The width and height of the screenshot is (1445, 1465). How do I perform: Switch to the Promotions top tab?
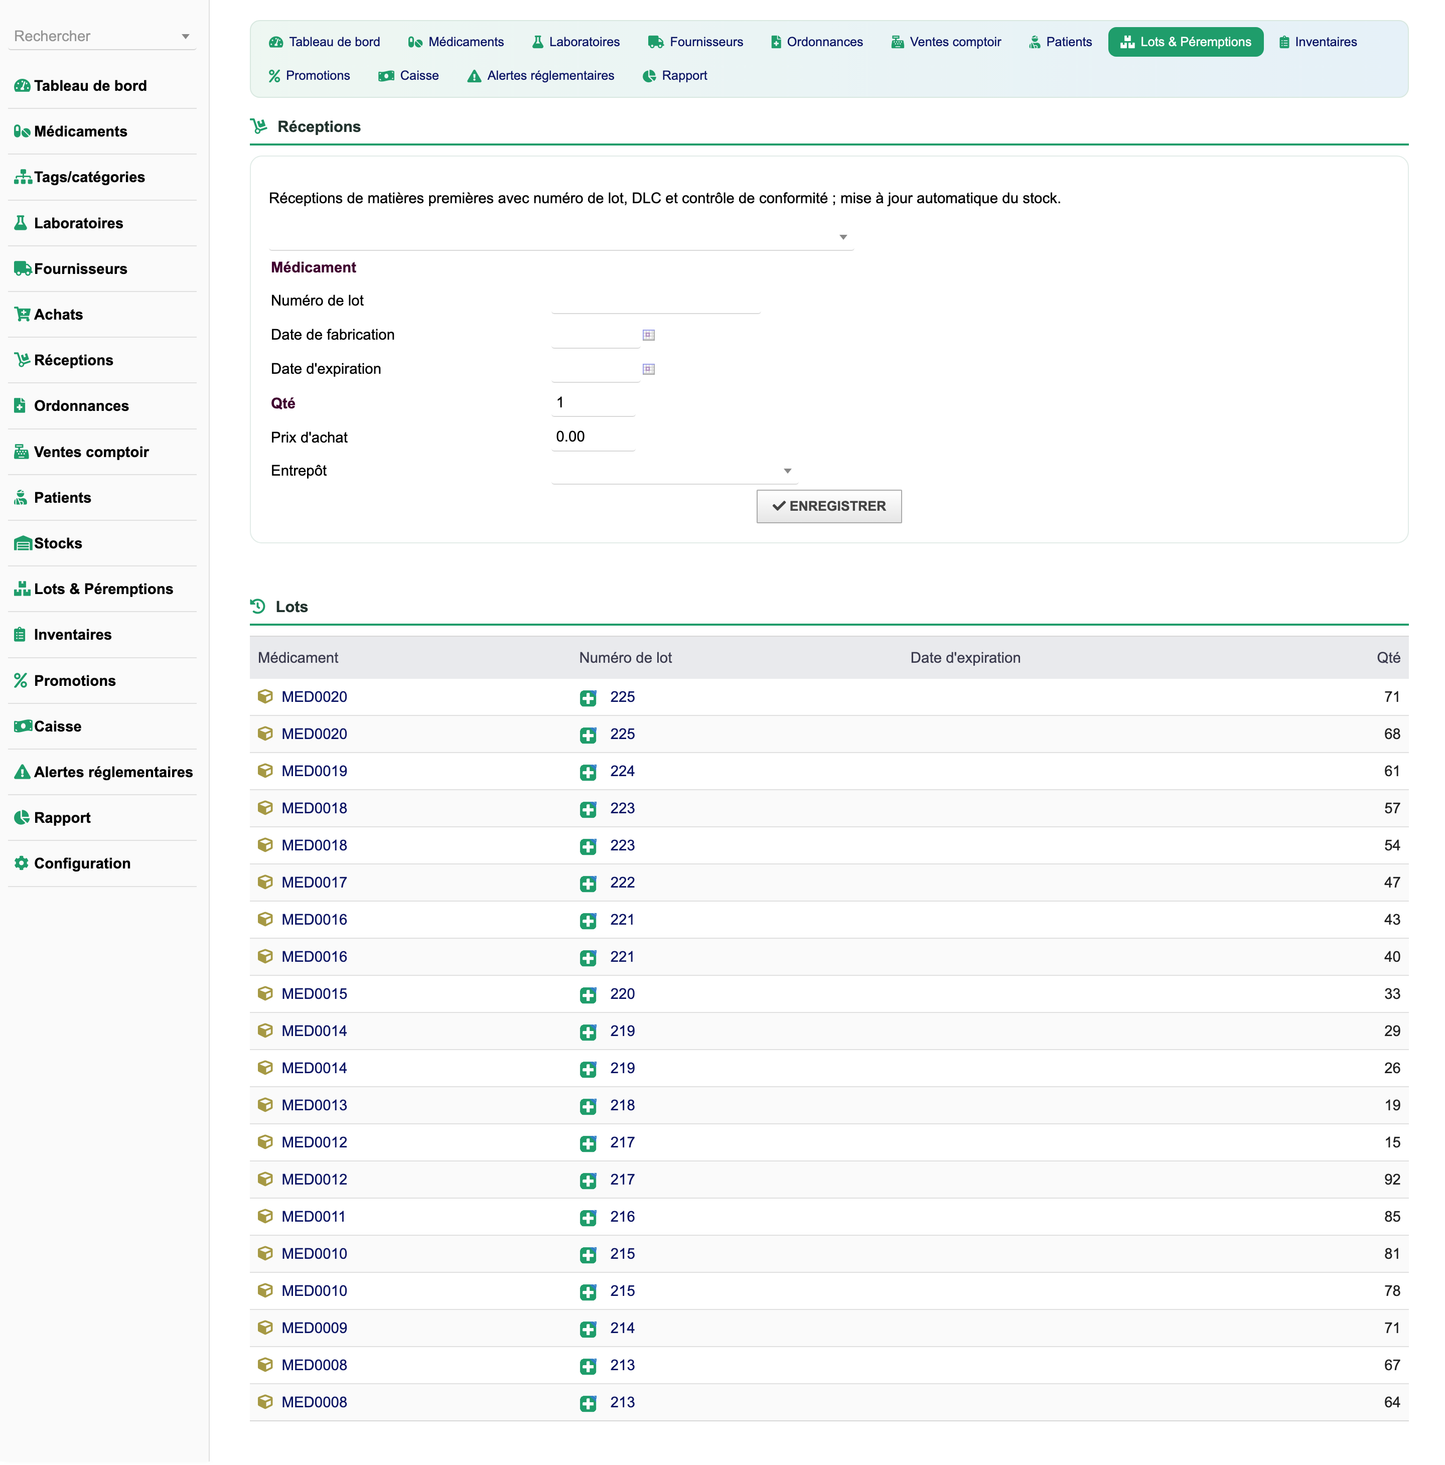pos(309,76)
